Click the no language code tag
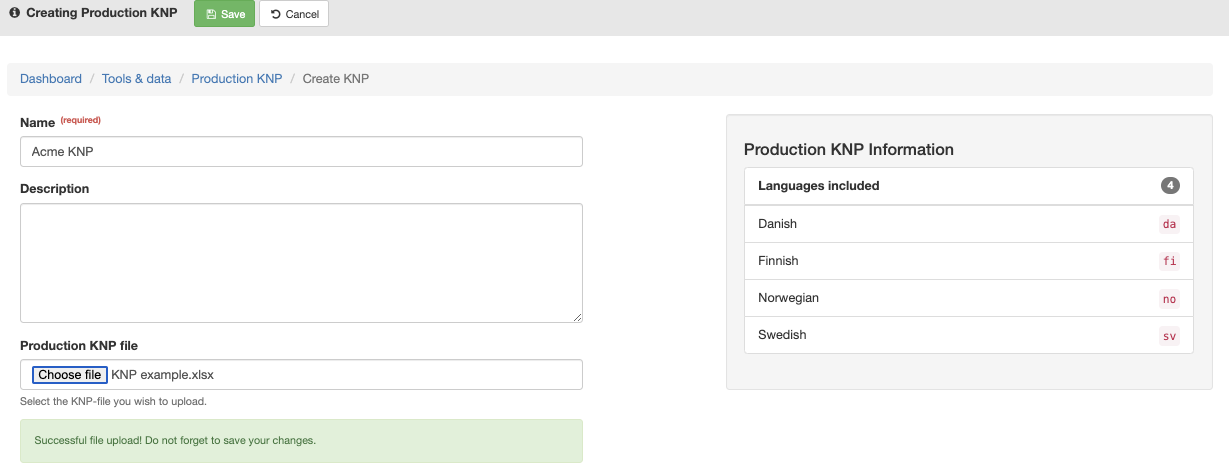 (x=1169, y=298)
